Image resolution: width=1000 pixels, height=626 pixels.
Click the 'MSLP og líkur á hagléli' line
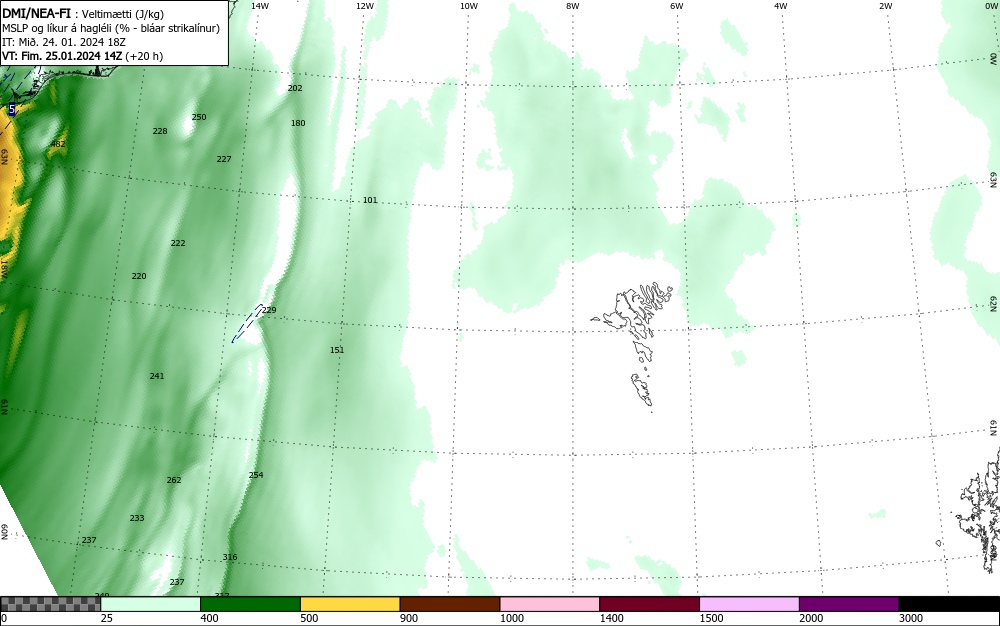pyautogui.click(x=111, y=28)
